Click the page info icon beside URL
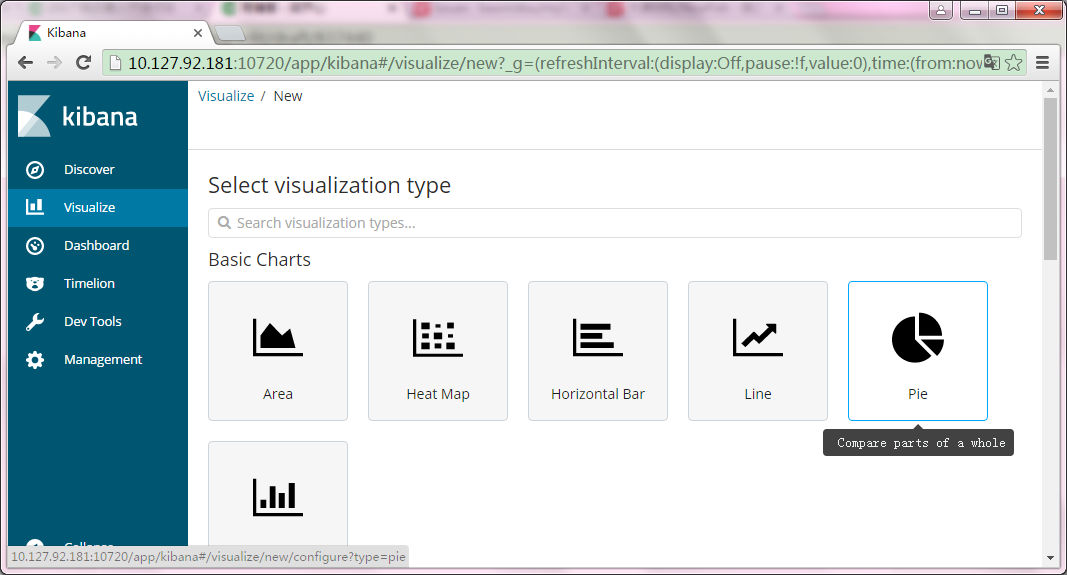This screenshot has height=575, width=1067. tap(115, 63)
